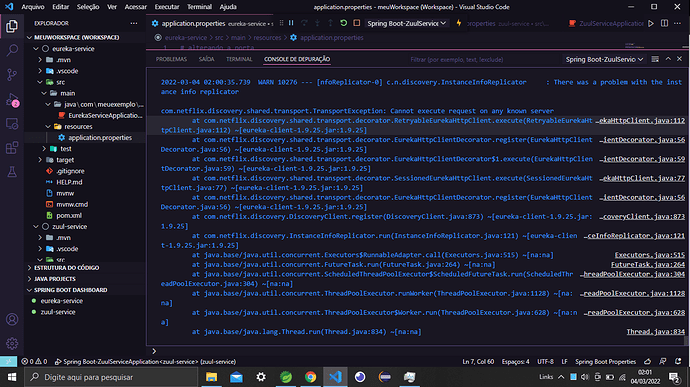Open the Extensions view

pyautogui.click(x=12, y=148)
